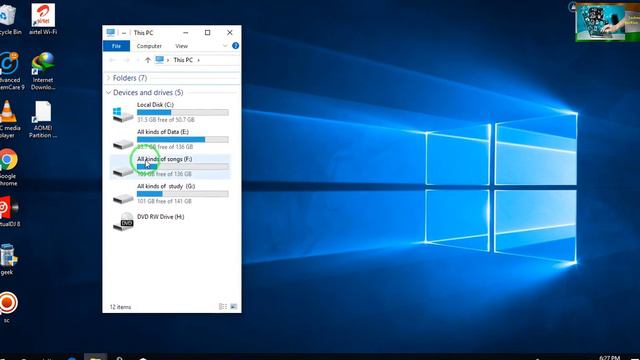Open the Help question mark icon
640x360 pixels.
(x=236, y=46)
